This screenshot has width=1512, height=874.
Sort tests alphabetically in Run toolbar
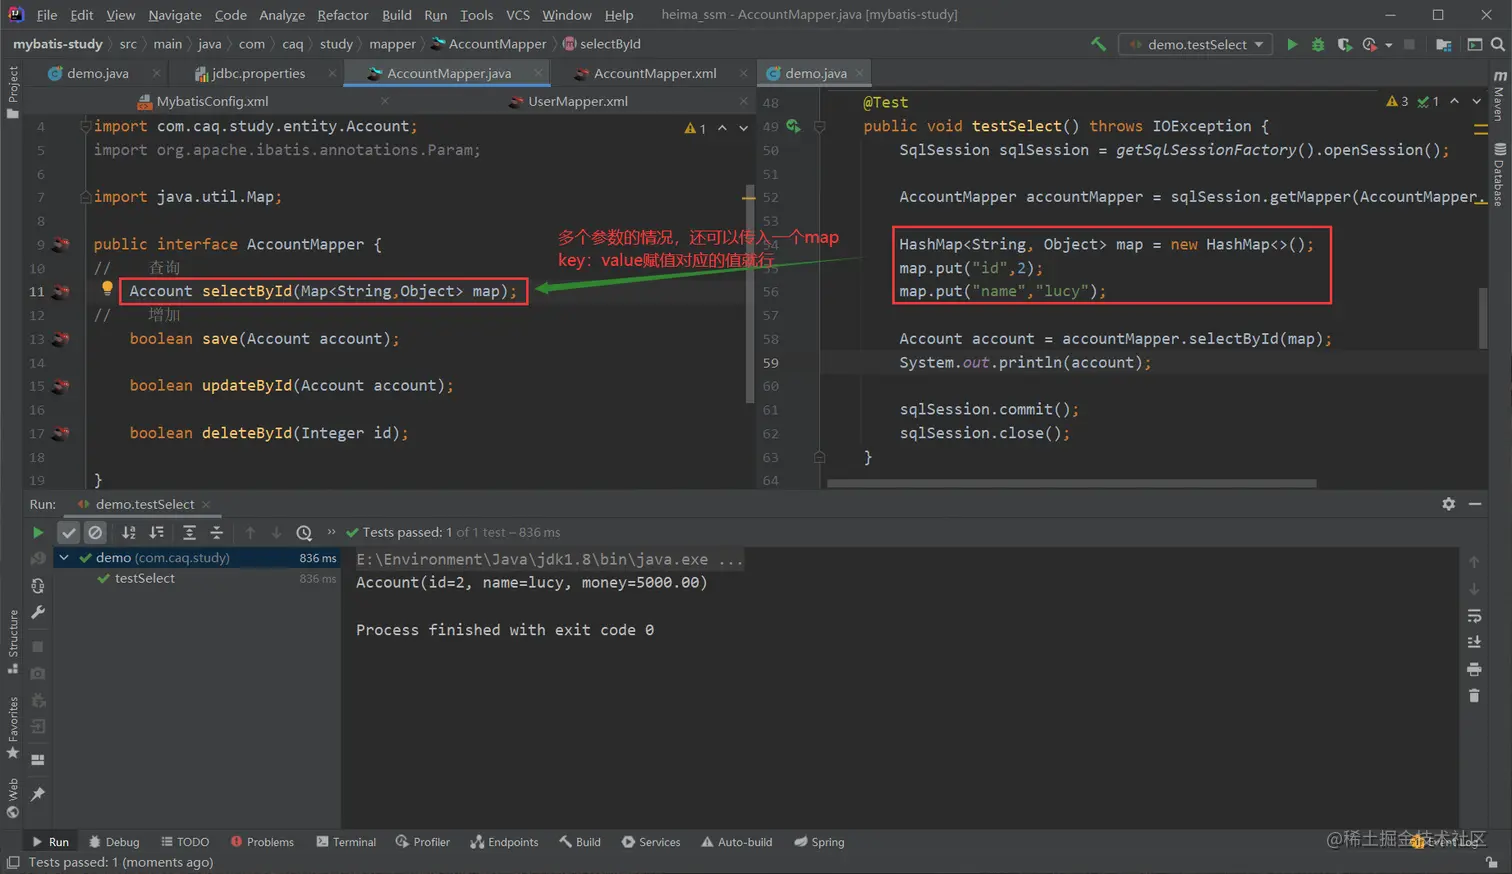click(129, 532)
